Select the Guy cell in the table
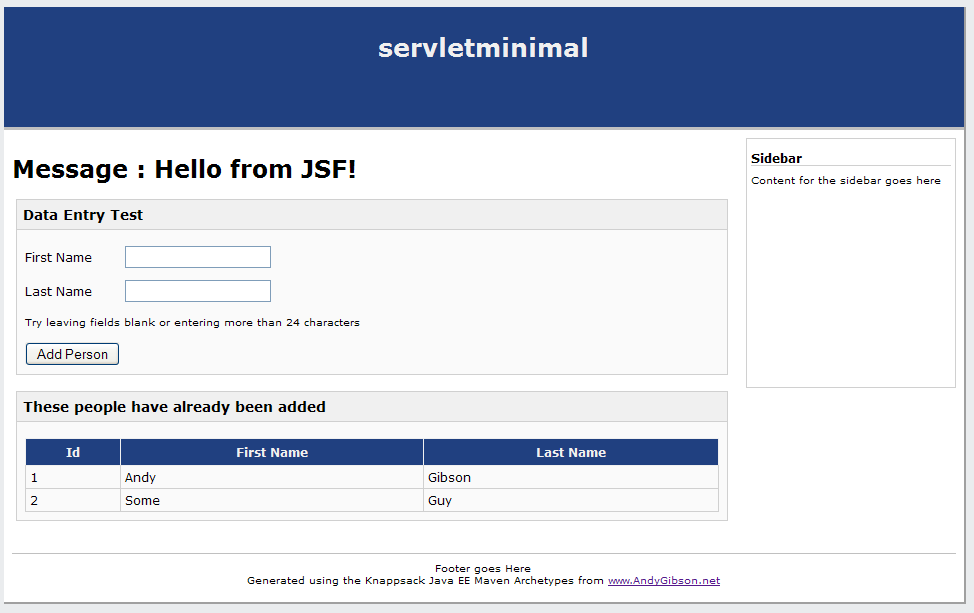Image resolution: width=974 pixels, height=613 pixels. [x=571, y=501]
